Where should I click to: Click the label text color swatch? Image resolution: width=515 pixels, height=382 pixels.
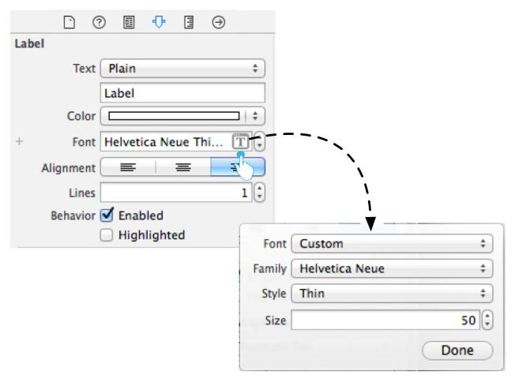point(174,116)
